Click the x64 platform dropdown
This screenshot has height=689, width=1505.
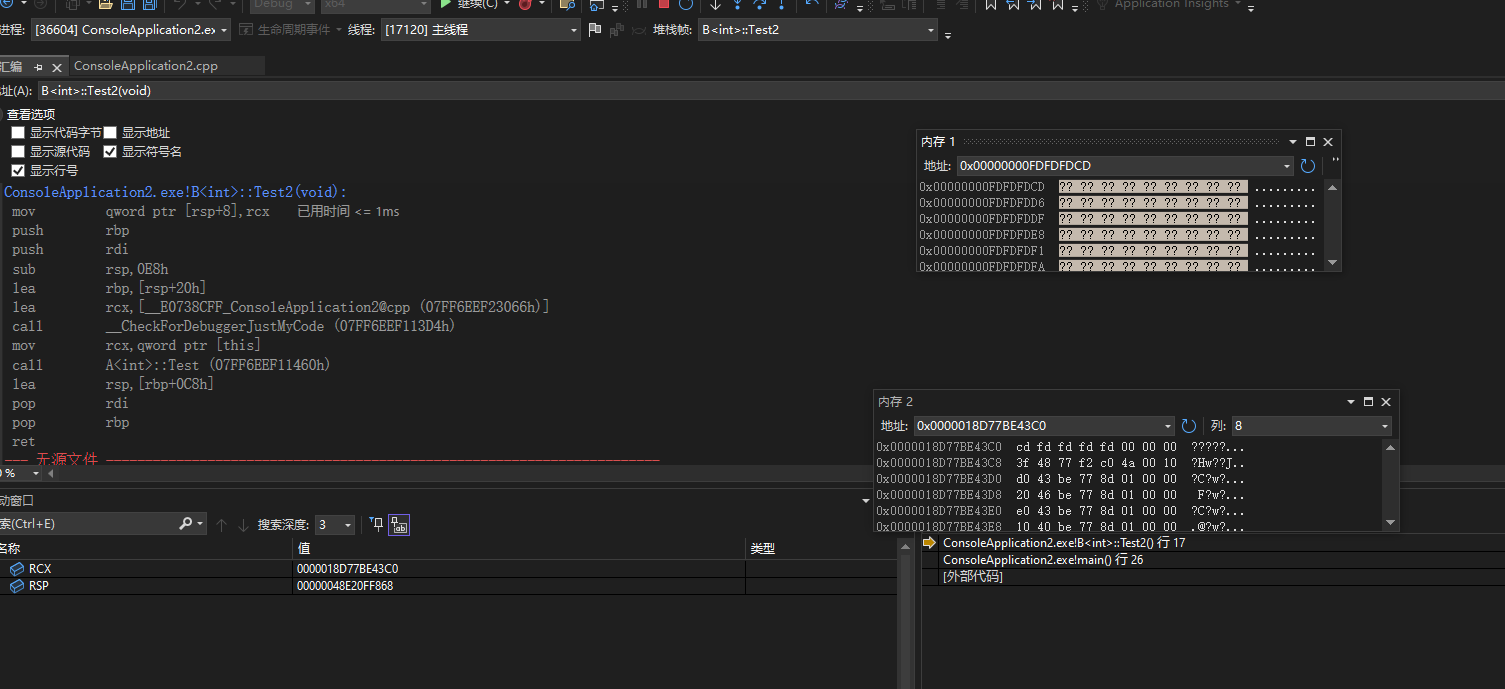[x=375, y=4]
